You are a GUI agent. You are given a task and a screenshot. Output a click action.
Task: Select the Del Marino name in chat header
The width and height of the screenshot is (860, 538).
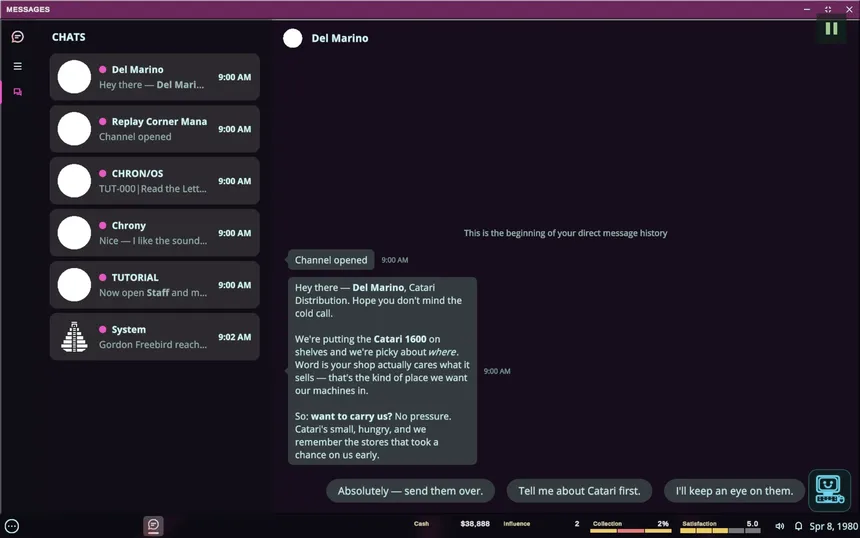coord(340,38)
